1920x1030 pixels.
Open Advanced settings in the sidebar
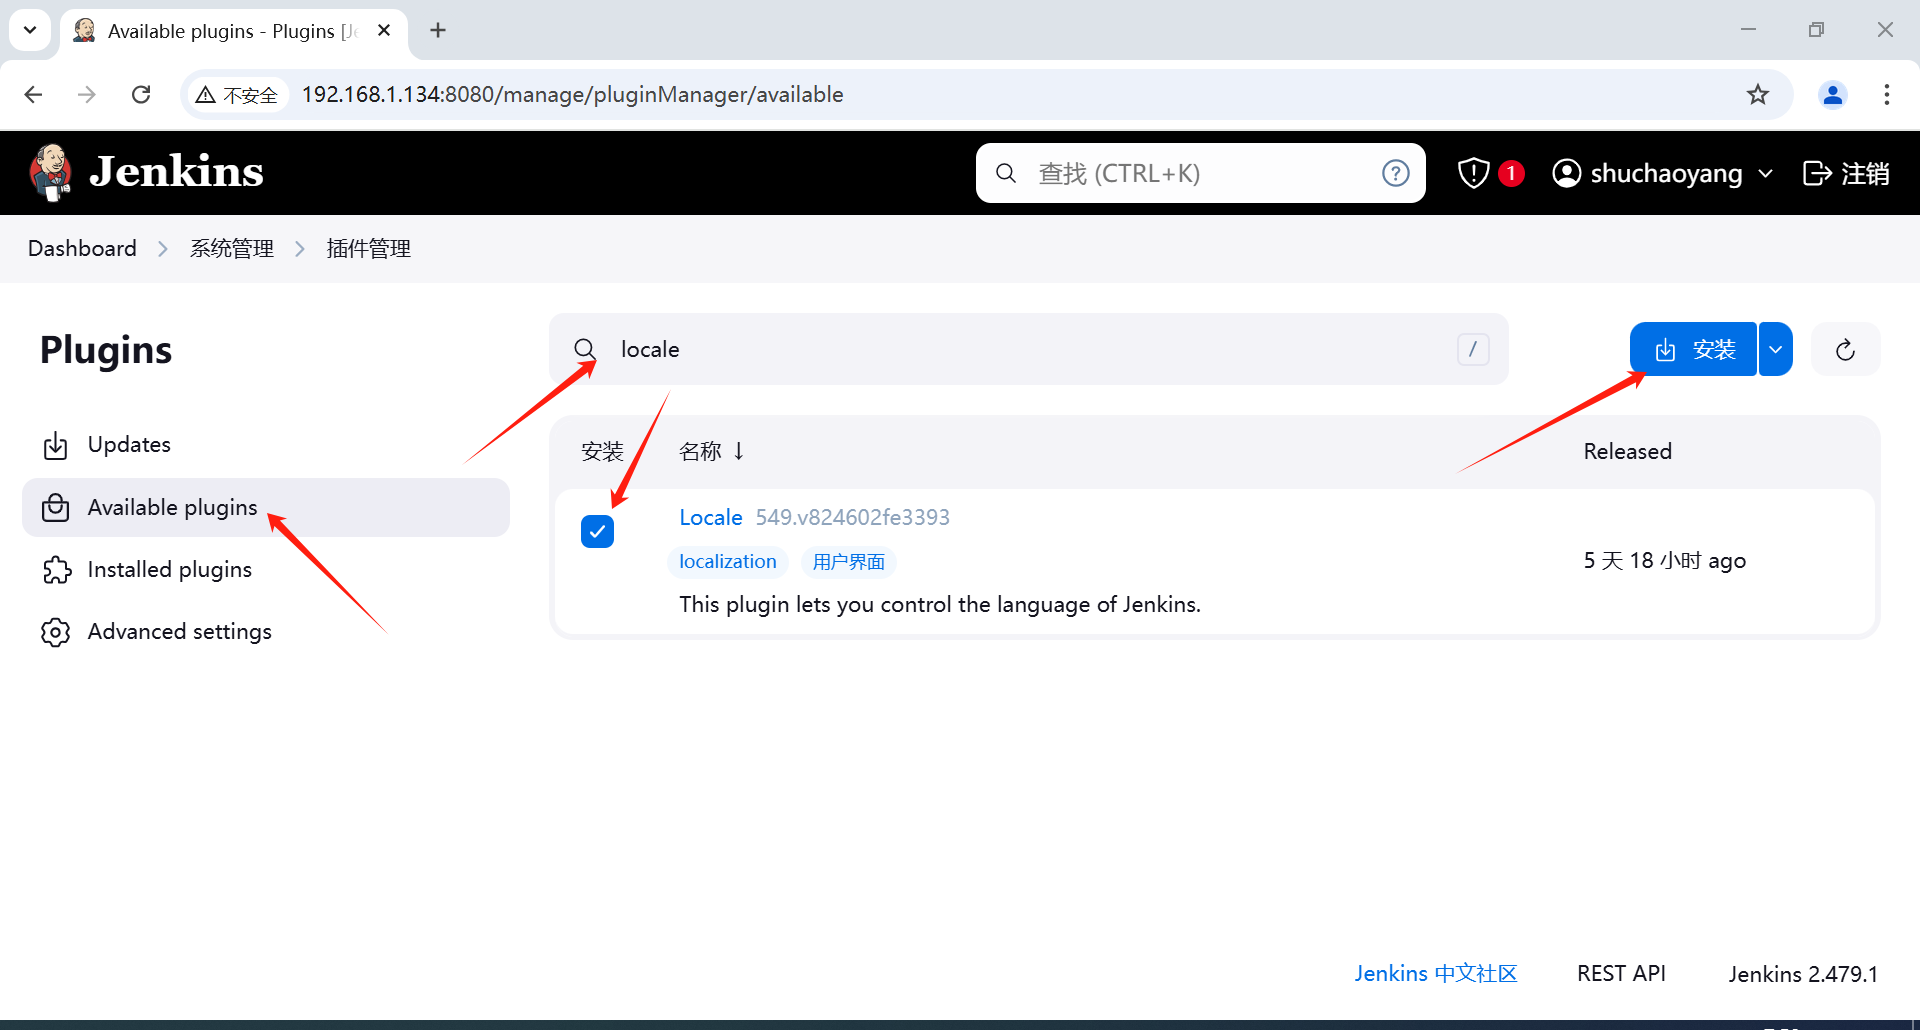pos(266,632)
